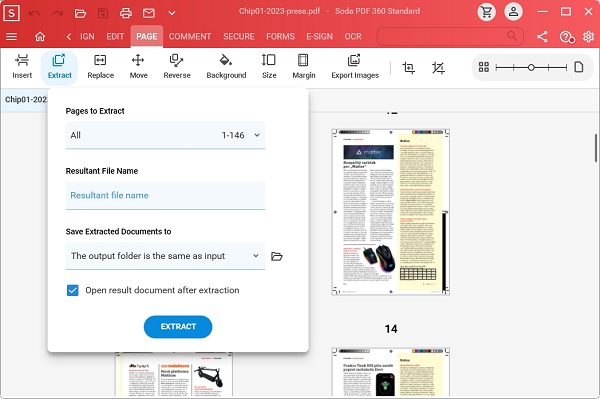Open the hamburger menu
The height and width of the screenshot is (399, 600).
(x=11, y=37)
